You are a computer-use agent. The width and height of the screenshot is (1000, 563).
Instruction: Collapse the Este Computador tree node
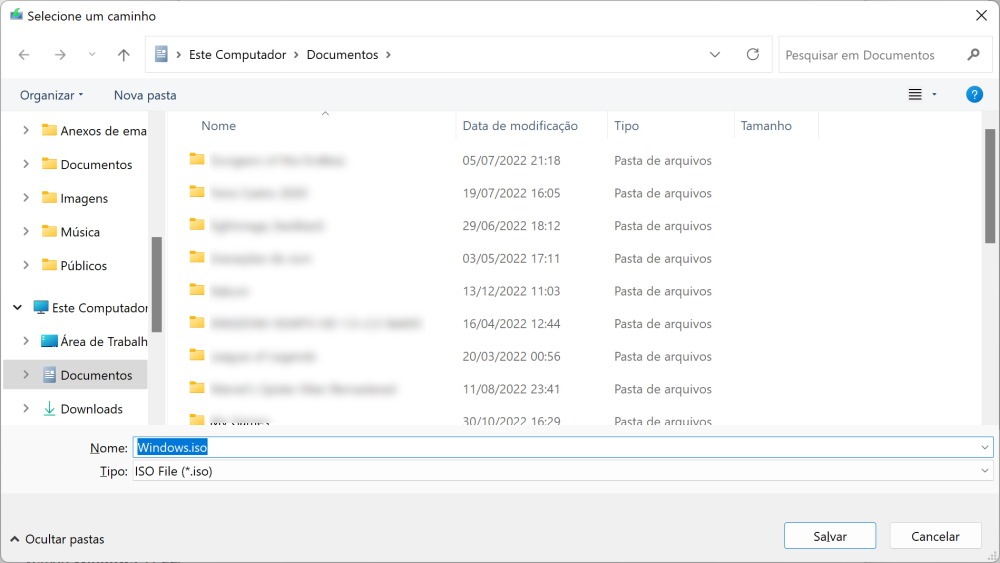click(x=17, y=308)
